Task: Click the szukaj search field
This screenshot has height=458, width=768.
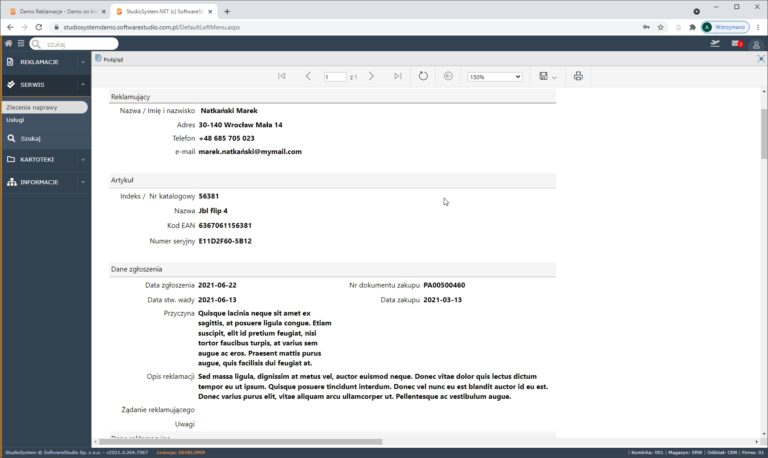Action: pos(78,44)
